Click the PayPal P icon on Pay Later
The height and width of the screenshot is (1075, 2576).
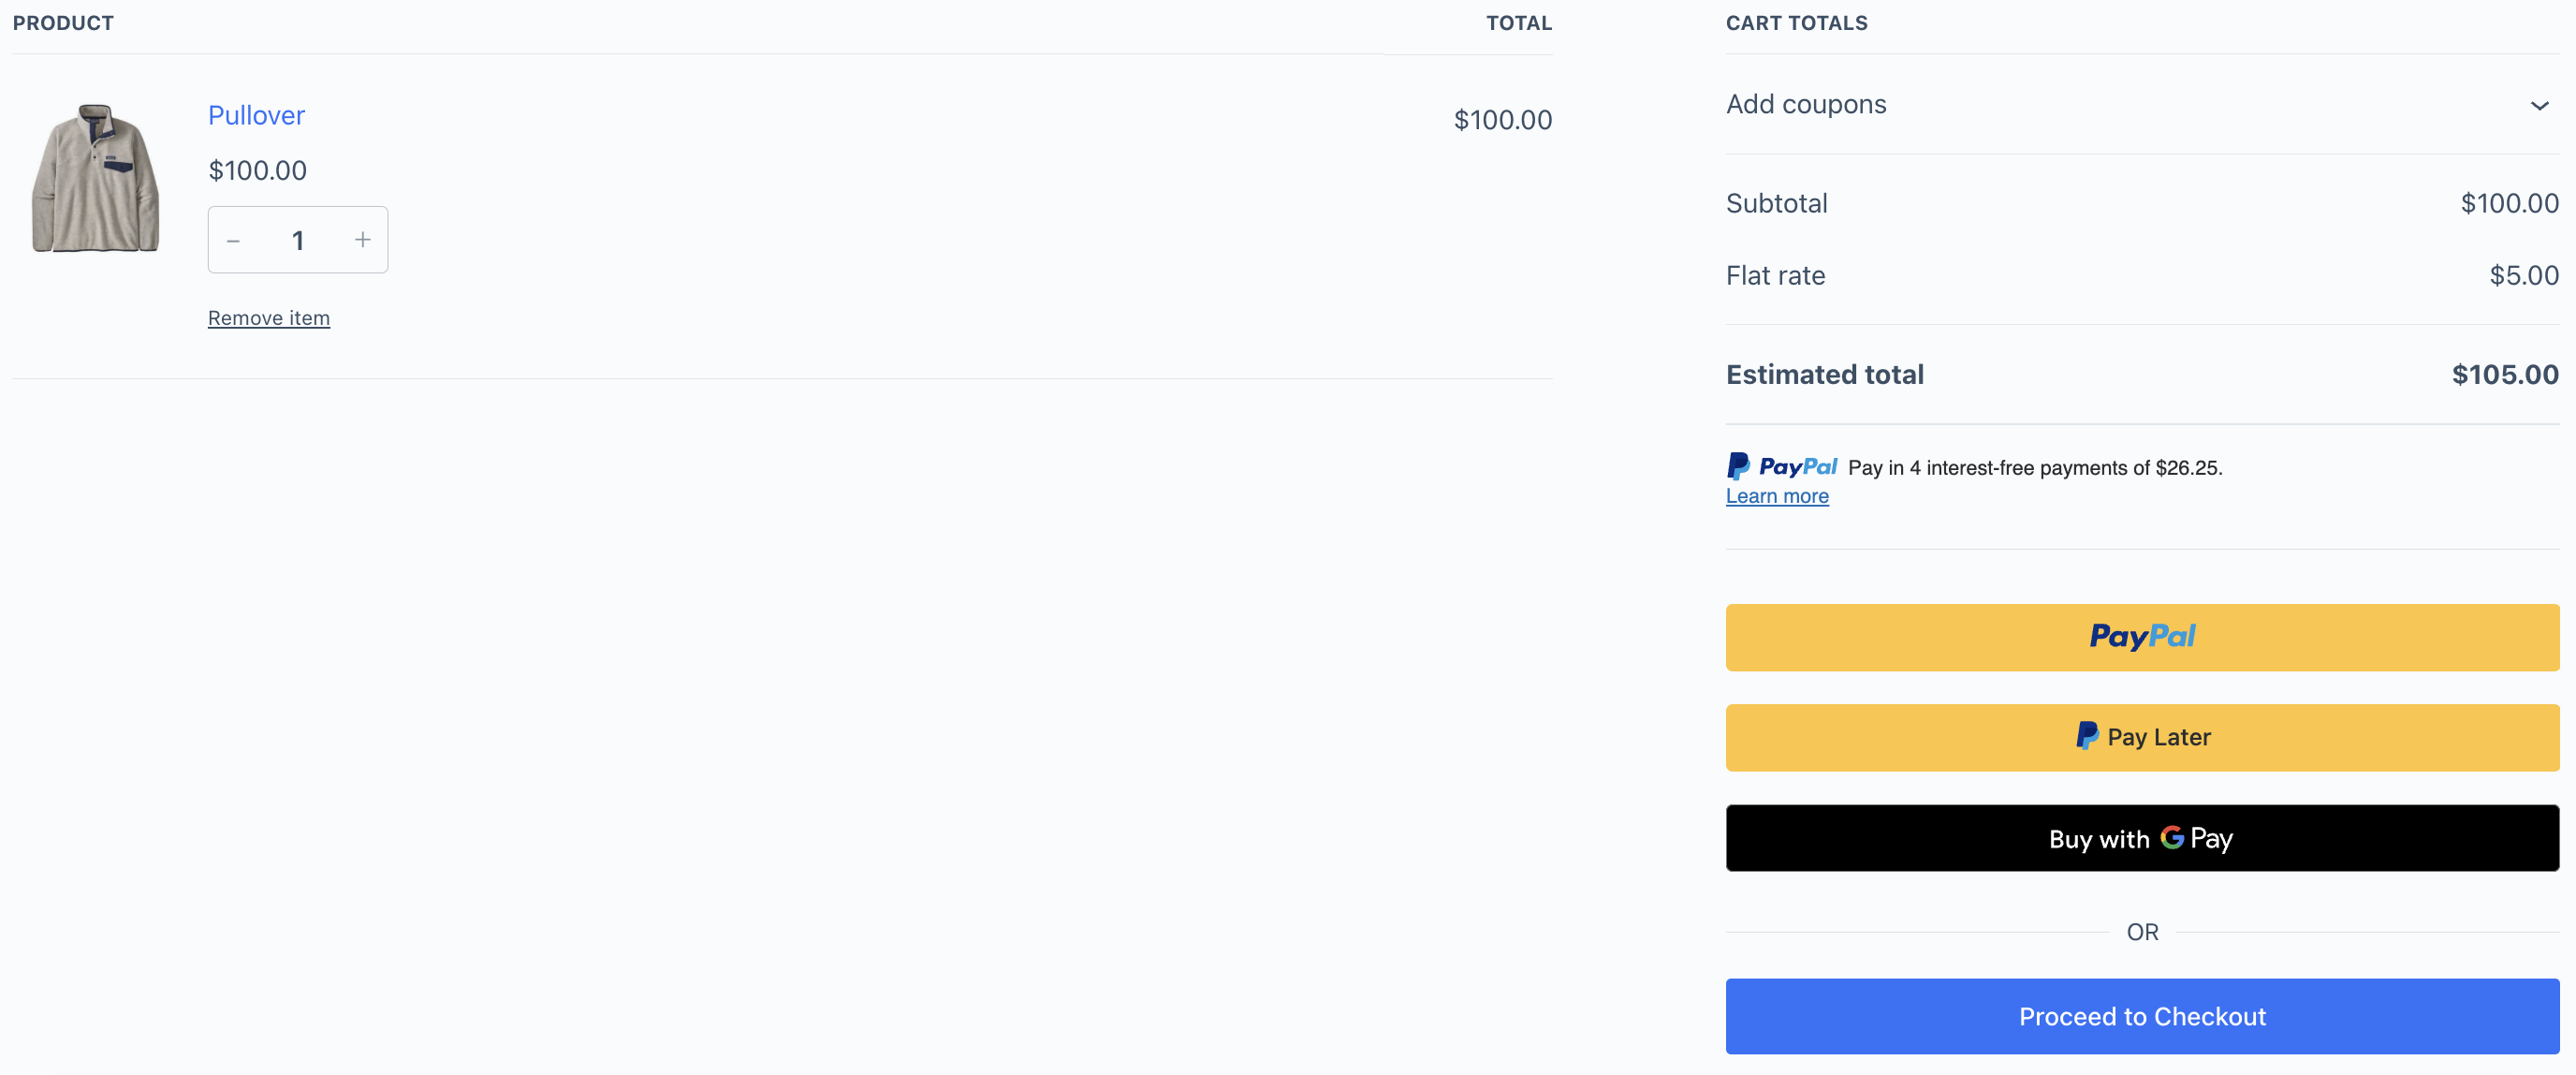click(x=2086, y=736)
